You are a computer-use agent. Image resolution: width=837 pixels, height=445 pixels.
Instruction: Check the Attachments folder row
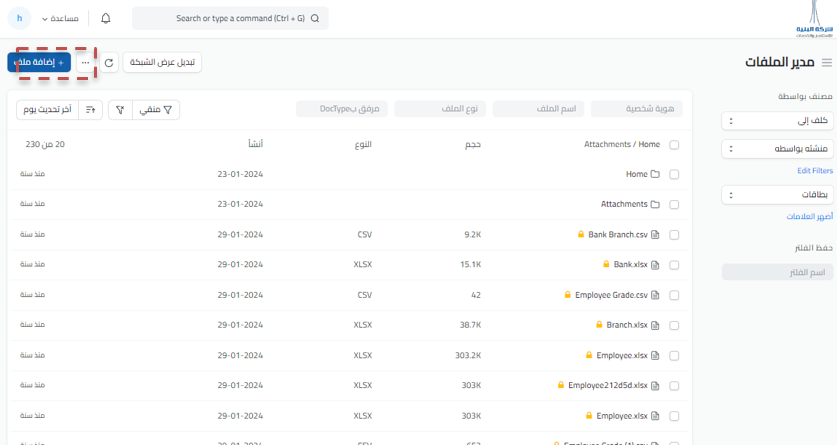click(x=674, y=204)
